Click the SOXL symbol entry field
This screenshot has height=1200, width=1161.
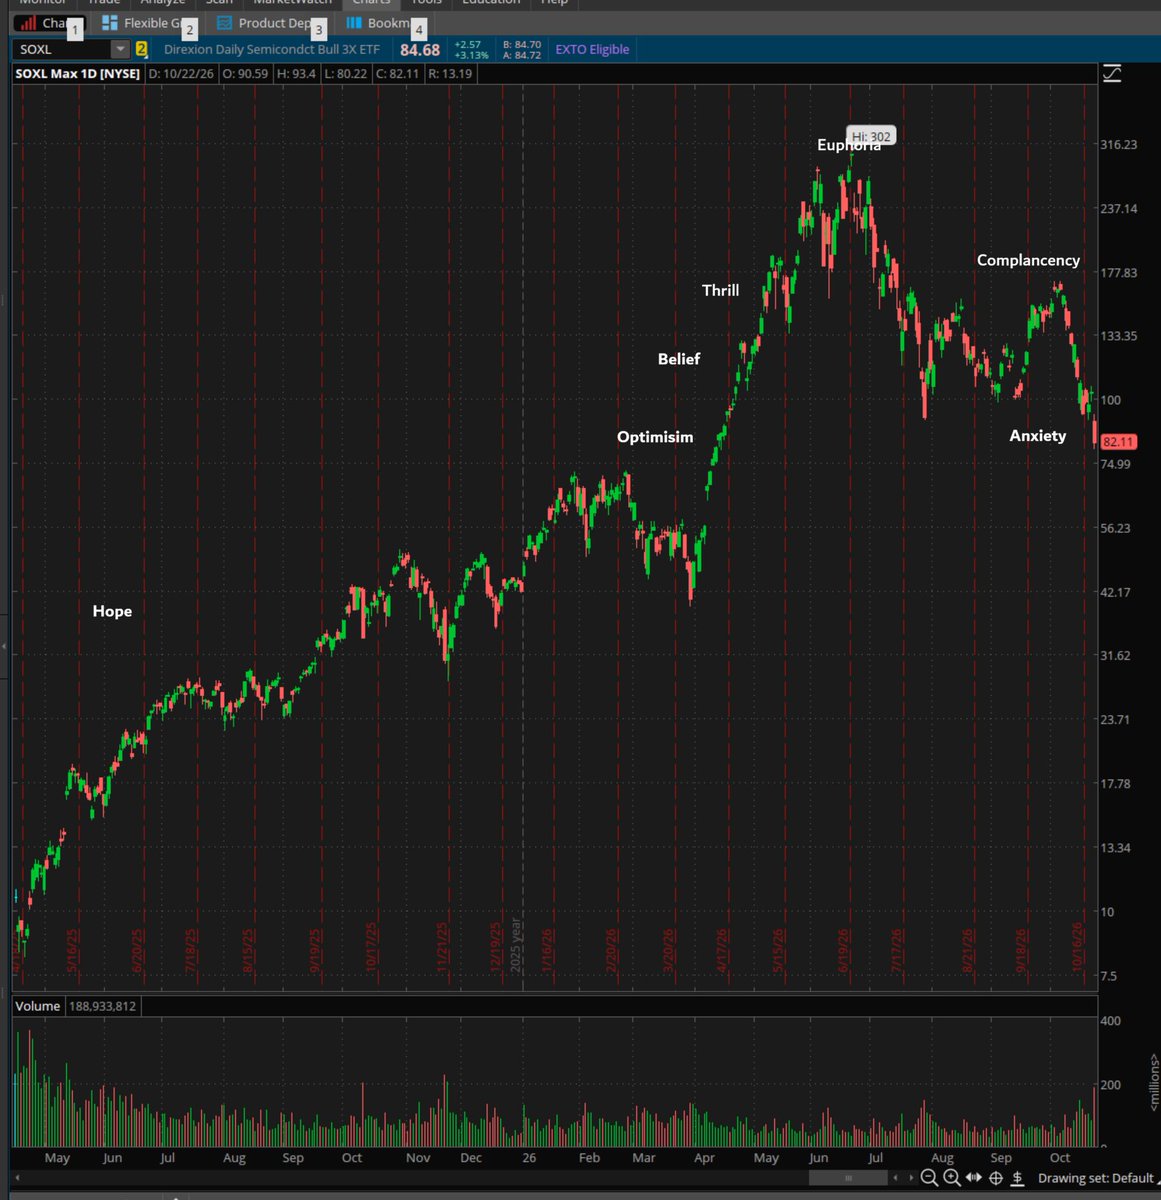(x=62, y=49)
